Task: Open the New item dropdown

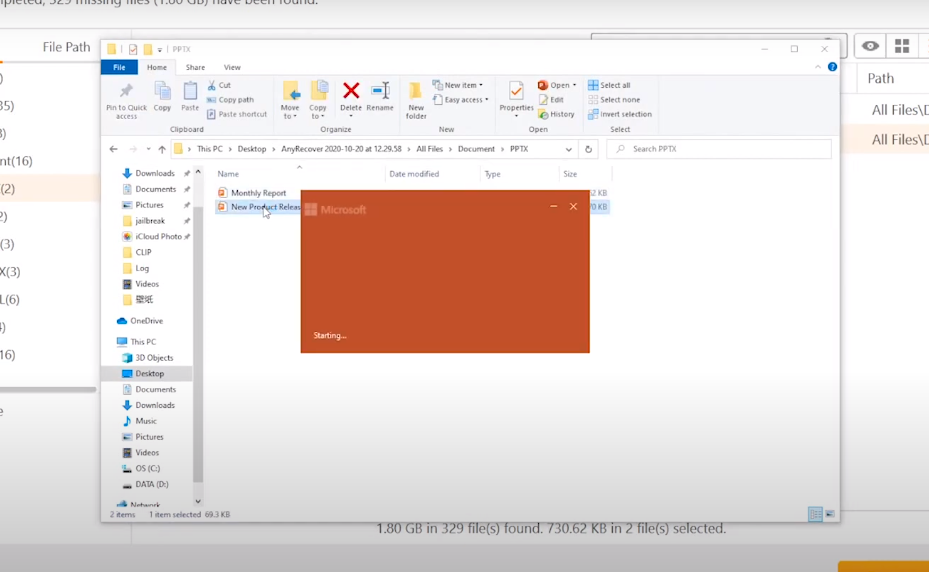Action: [457, 85]
